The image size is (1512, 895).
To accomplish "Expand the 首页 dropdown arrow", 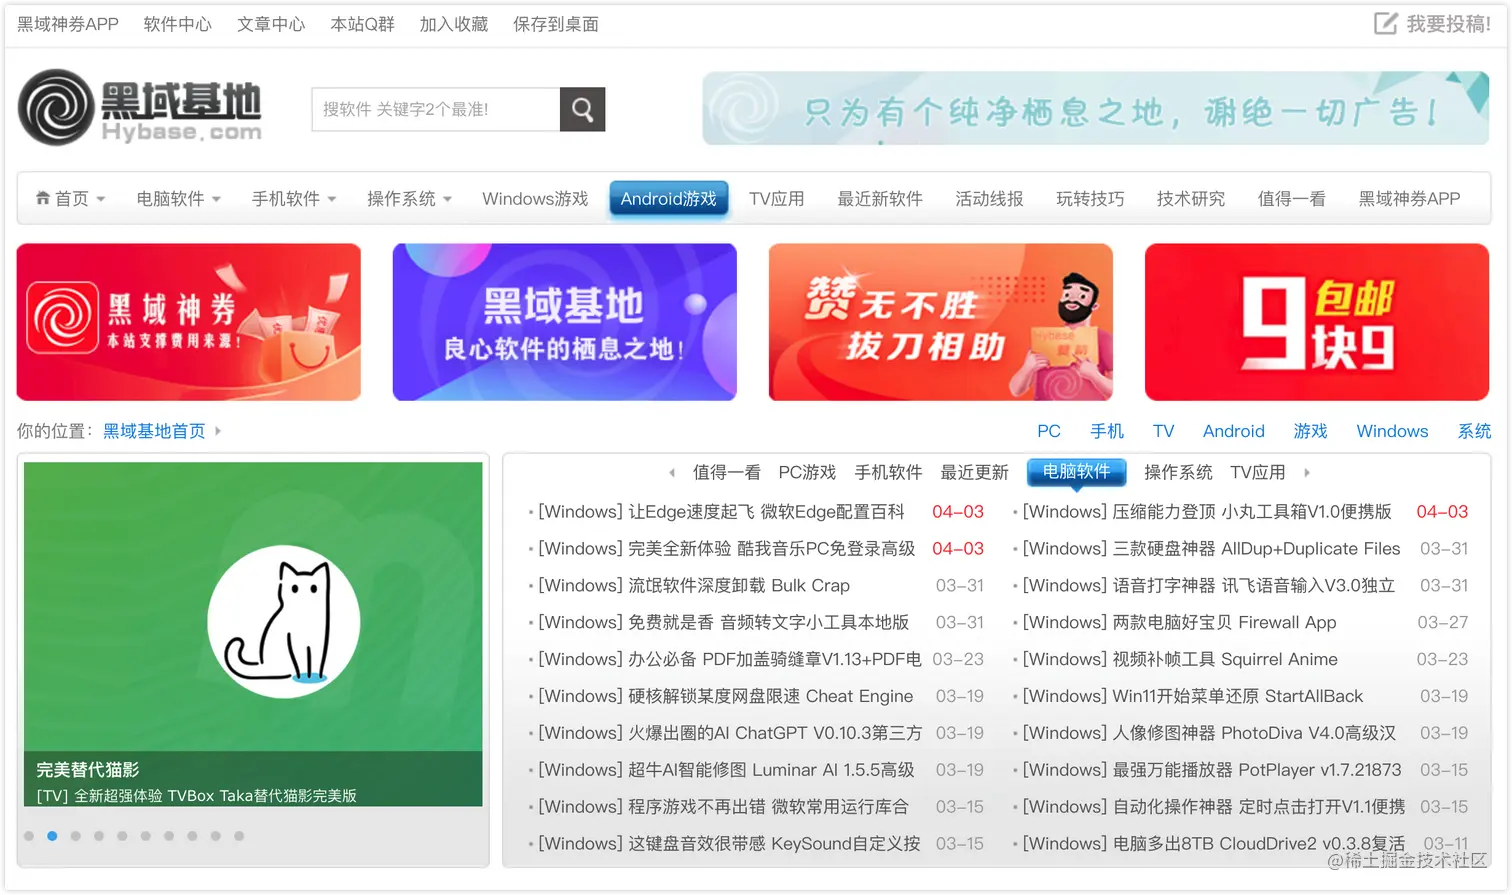I will tap(101, 199).
